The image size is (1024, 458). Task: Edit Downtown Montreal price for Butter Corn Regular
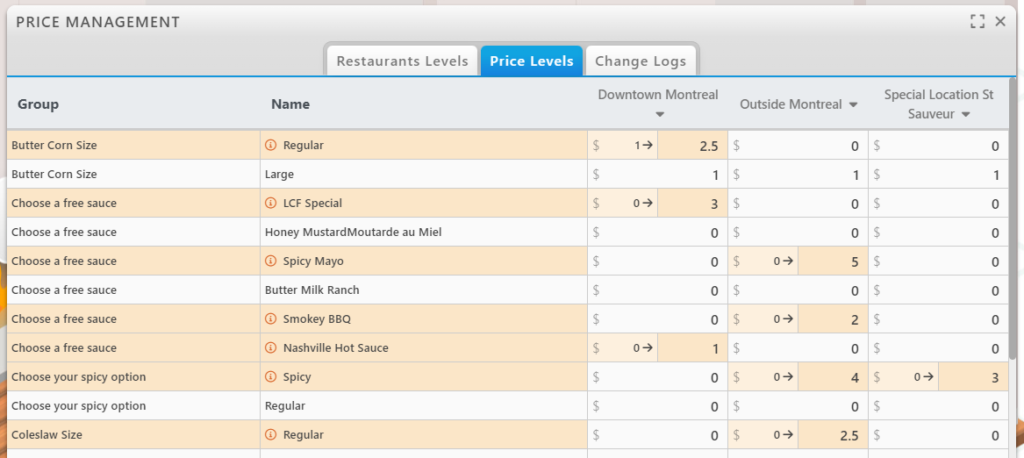tap(690, 146)
